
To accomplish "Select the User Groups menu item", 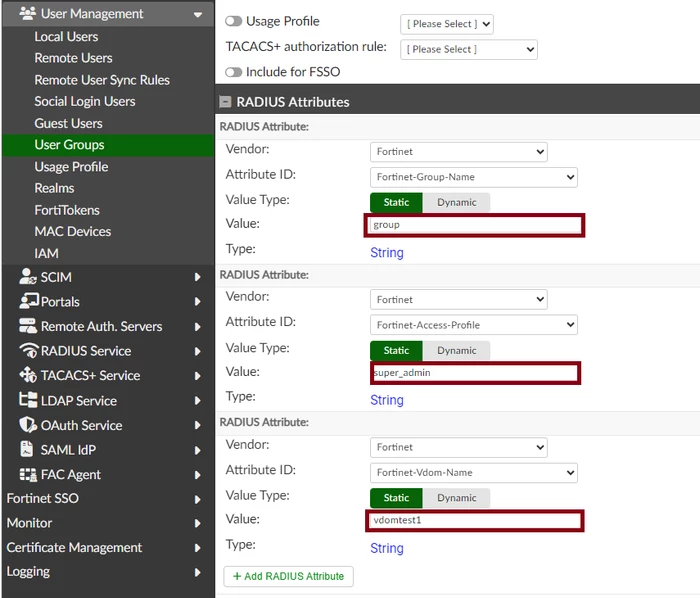I will coord(108,145).
